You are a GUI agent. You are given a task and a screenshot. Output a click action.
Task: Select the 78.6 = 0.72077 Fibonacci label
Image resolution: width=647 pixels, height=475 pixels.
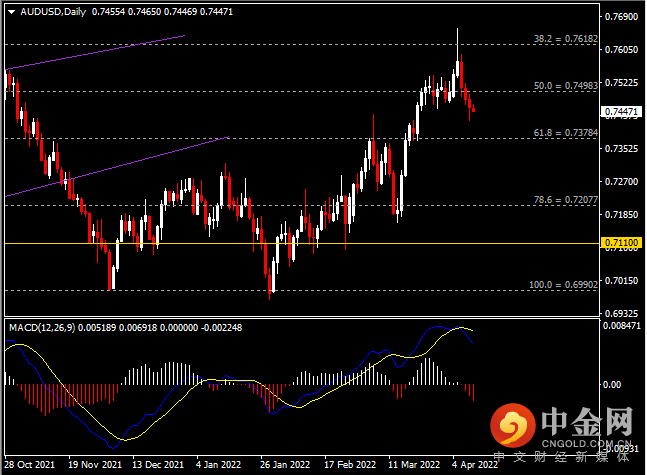point(566,200)
